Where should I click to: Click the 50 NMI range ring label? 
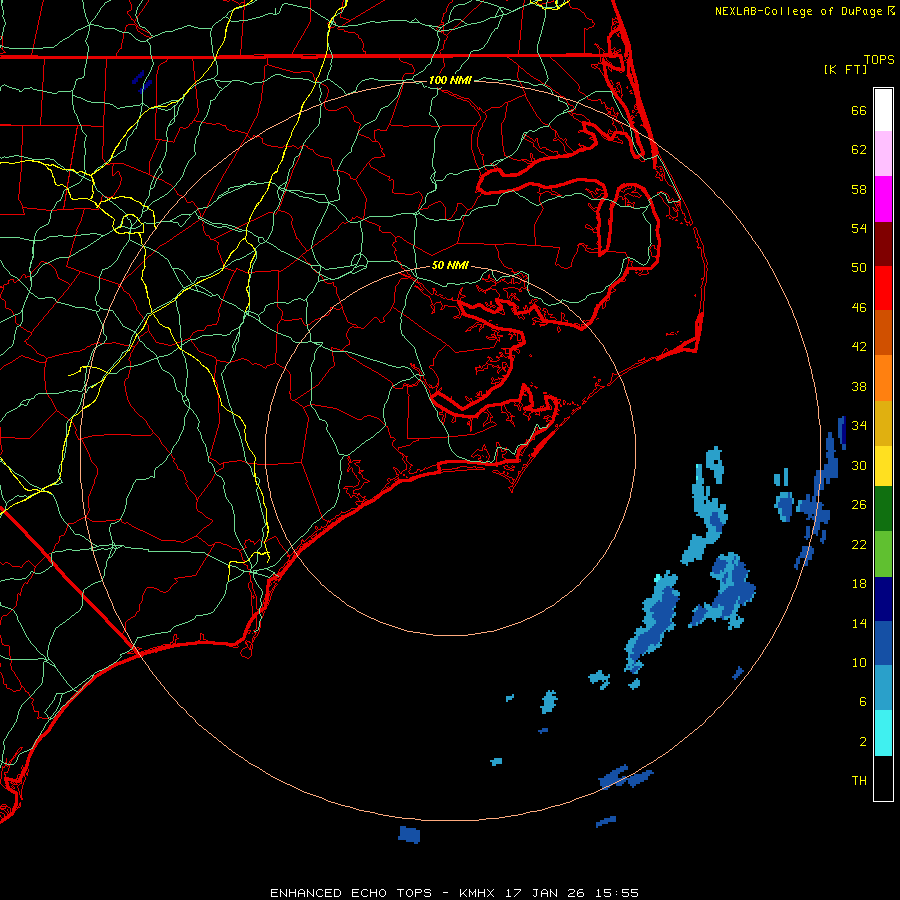point(450,265)
